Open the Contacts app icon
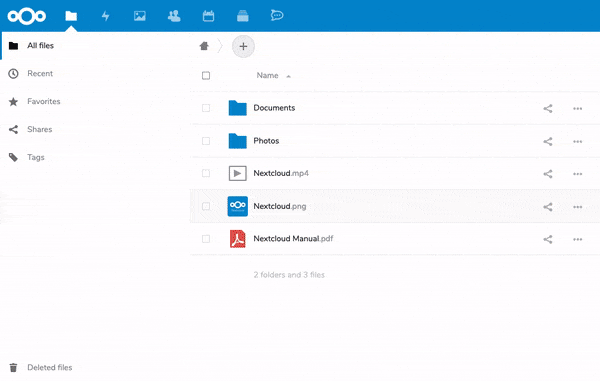Image resolution: width=600 pixels, height=381 pixels. pyautogui.click(x=174, y=16)
